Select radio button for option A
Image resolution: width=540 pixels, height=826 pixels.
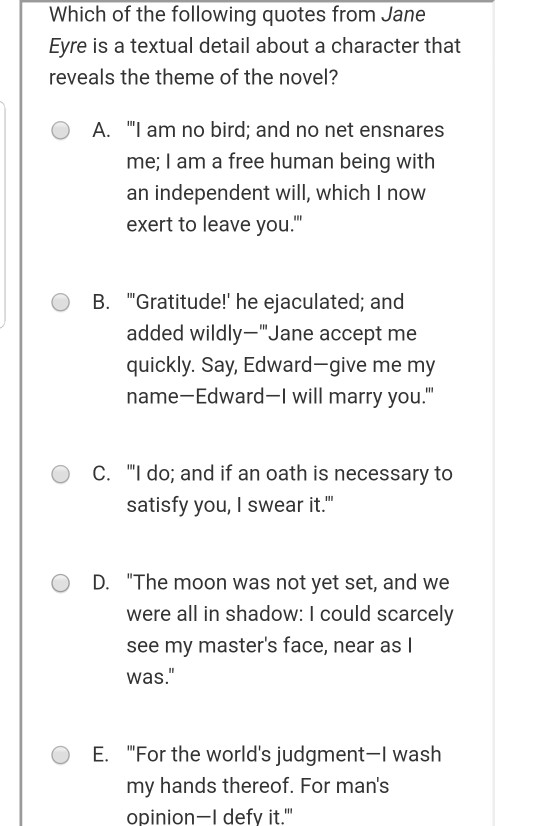click(x=61, y=130)
